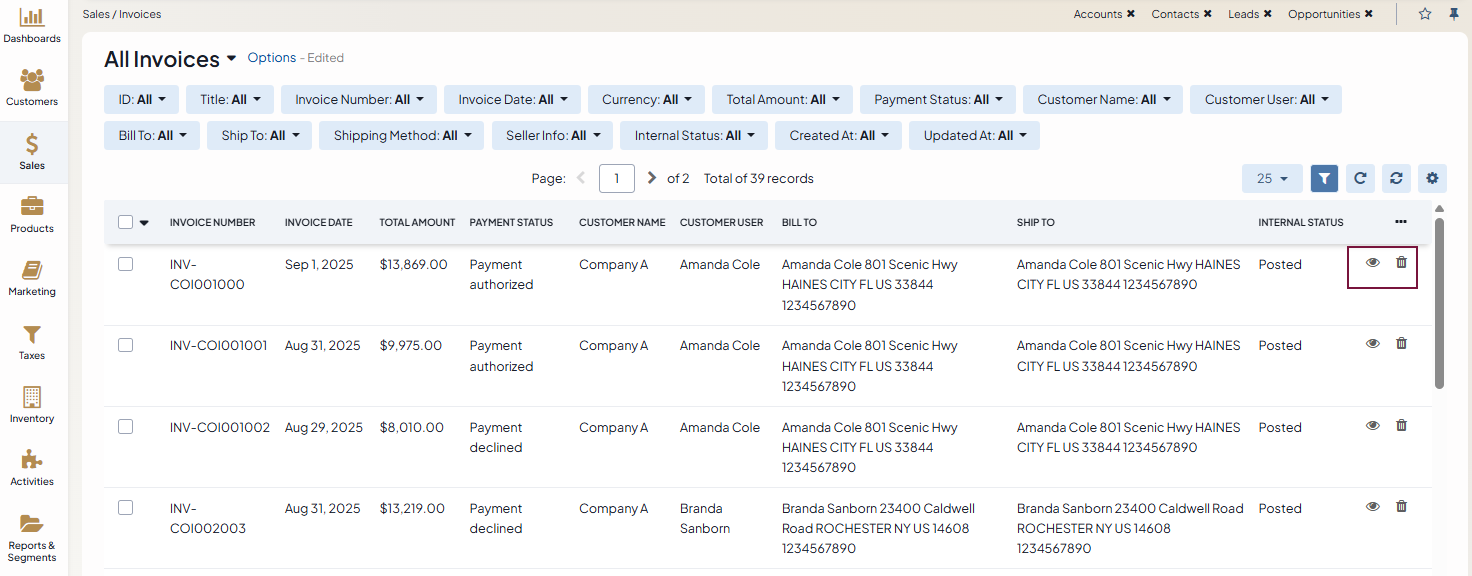
Task: Open the 25 per-page size dropdown
Action: coord(1271,178)
